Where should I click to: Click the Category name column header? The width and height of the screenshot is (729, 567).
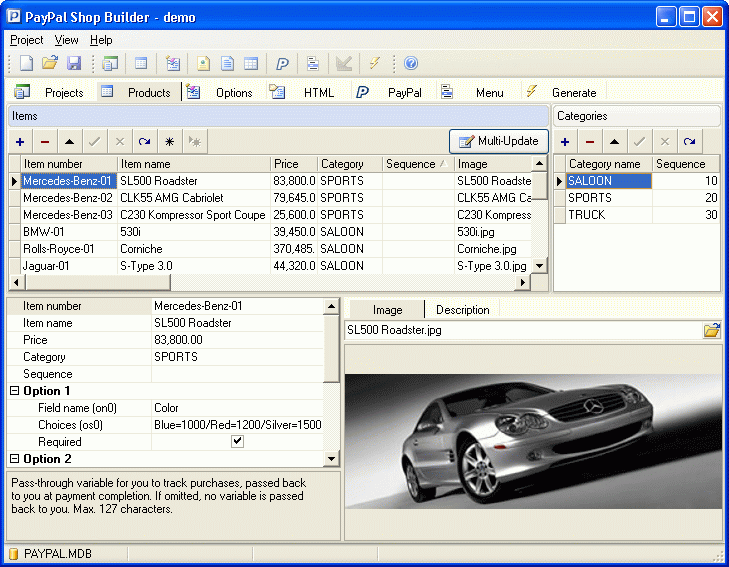(x=609, y=164)
